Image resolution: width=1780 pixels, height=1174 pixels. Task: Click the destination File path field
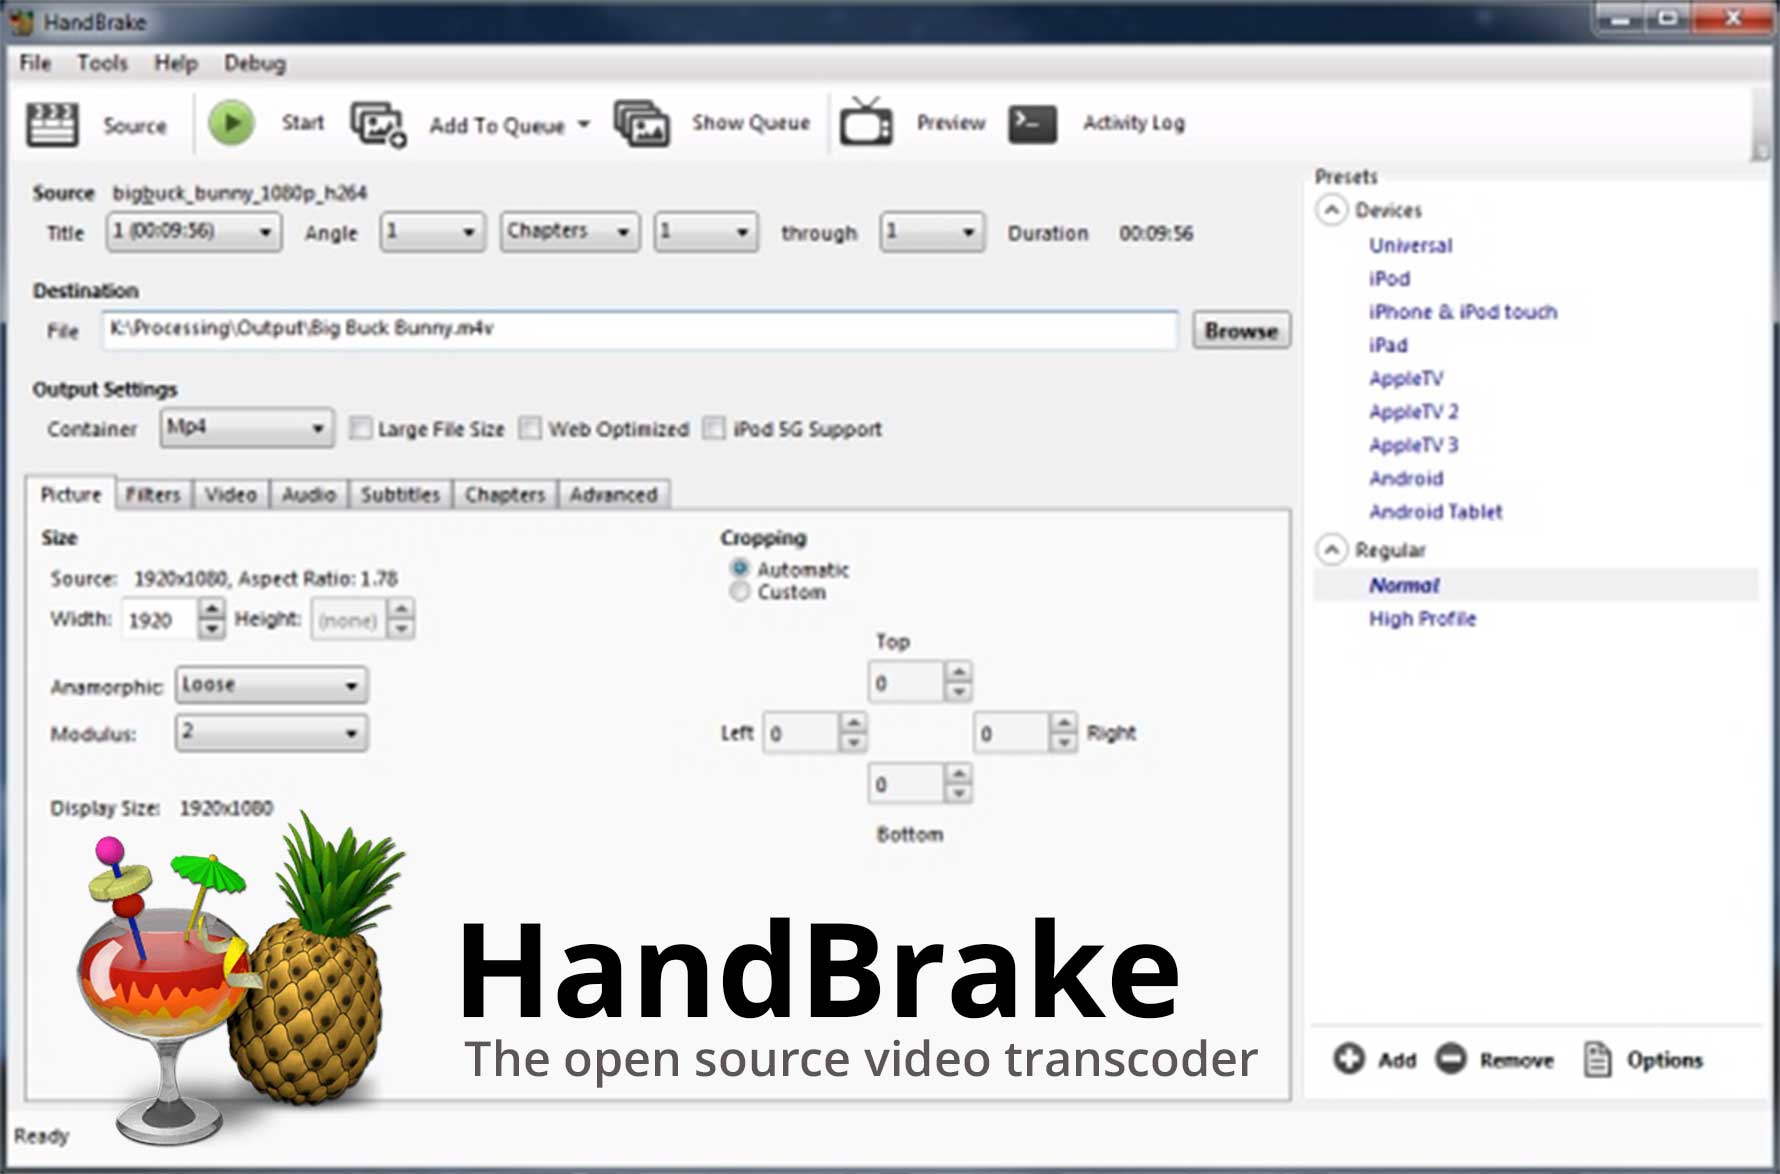point(640,329)
